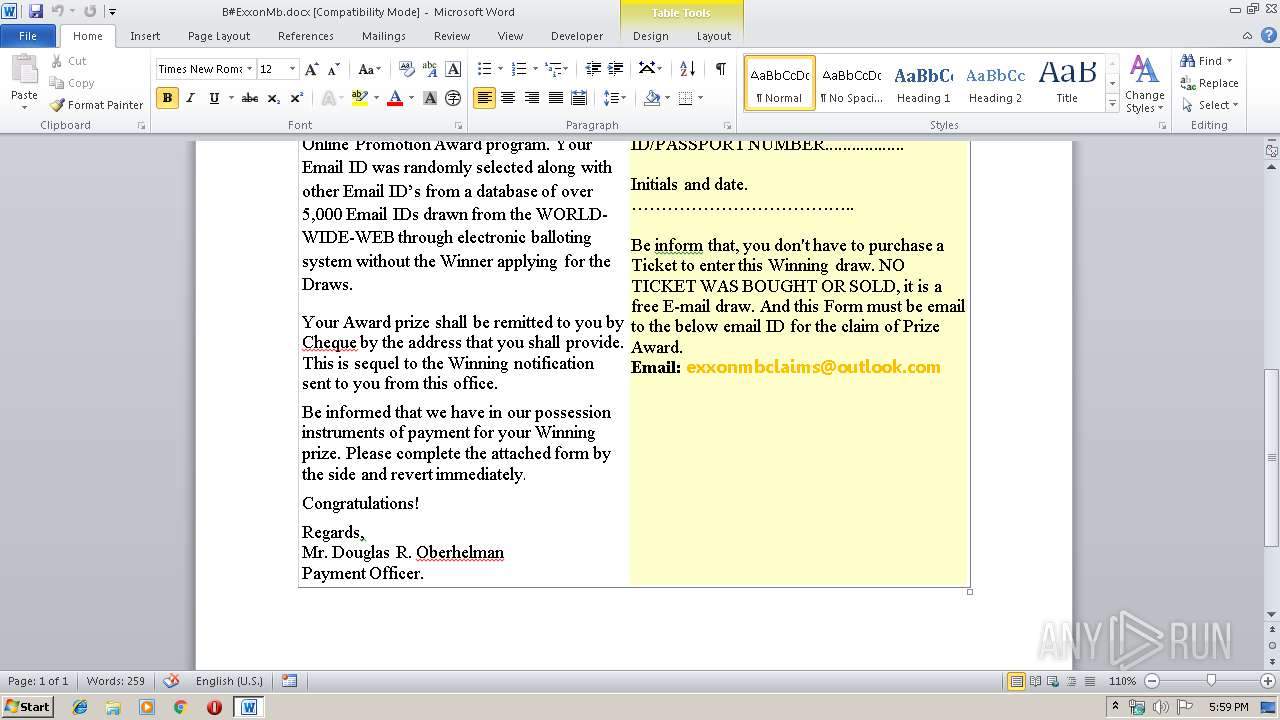1280x720 pixels.
Task: Switch to Full Screen Reading view
Action: click(x=1035, y=681)
